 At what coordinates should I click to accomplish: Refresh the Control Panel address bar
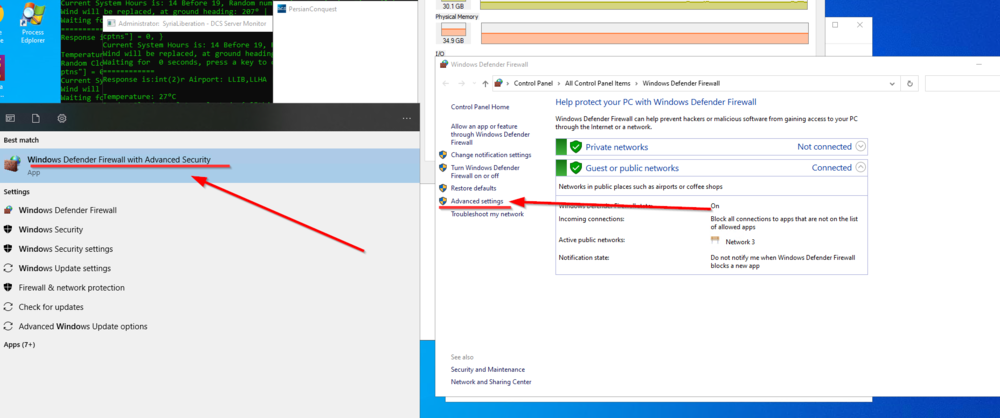coord(910,84)
